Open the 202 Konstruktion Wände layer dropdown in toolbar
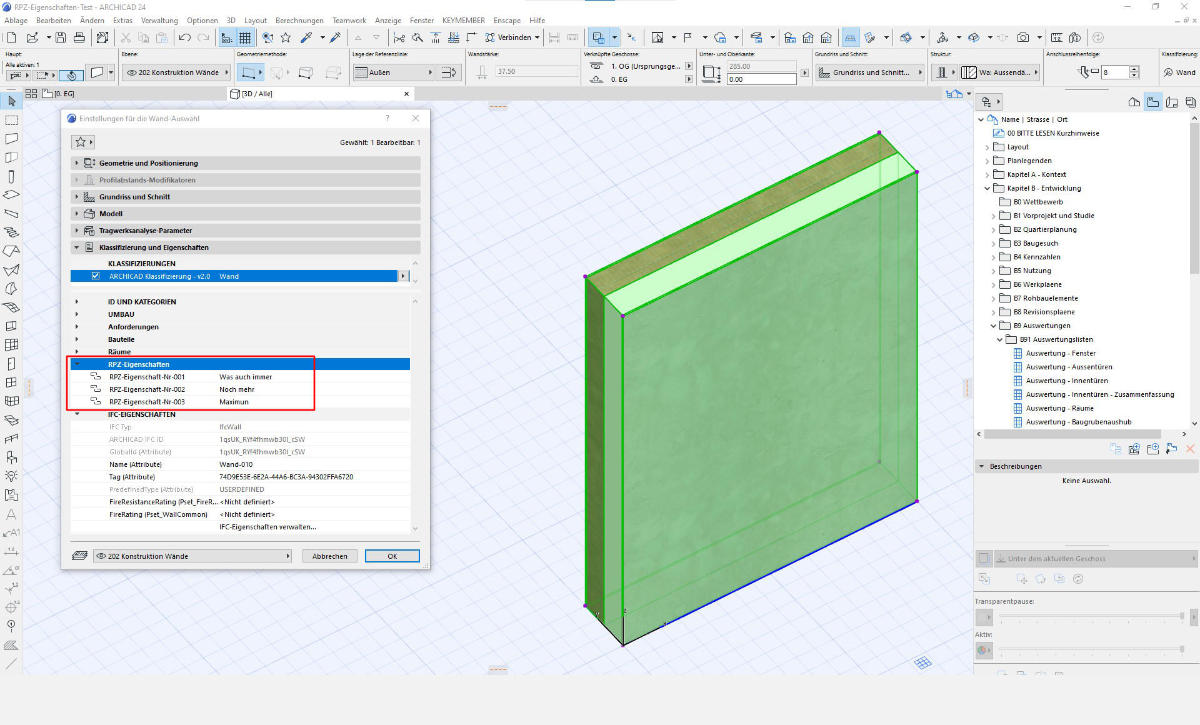This screenshot has width=1200, height=725. pyautogui.click(x=177, y=72)
